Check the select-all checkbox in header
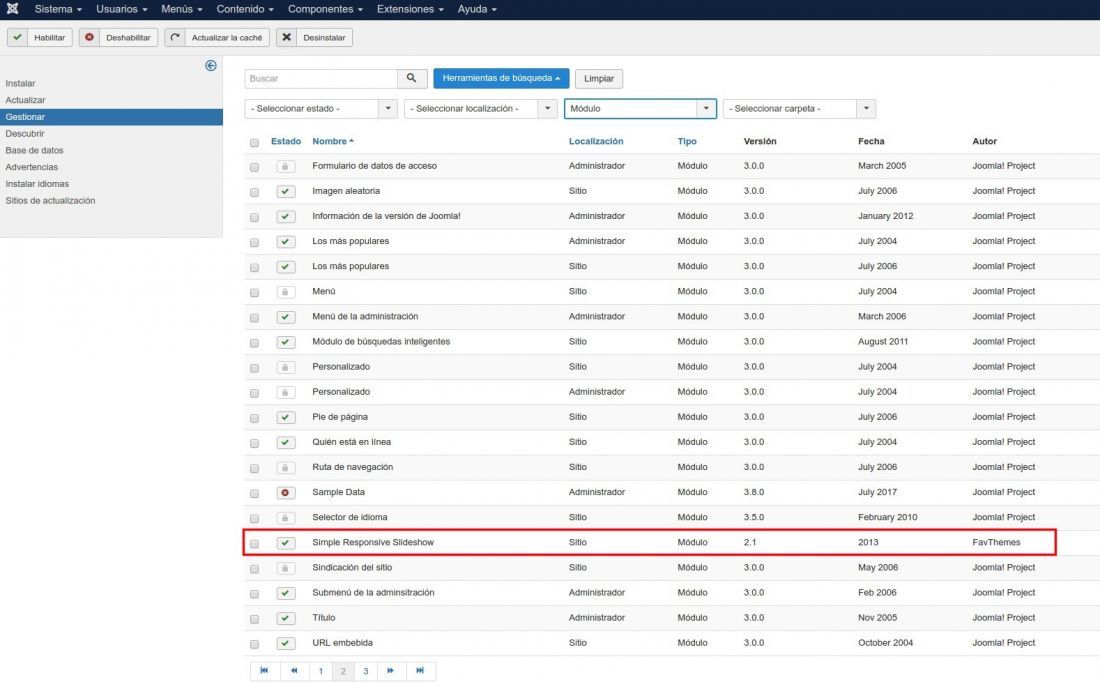Image resolution: width=1100 pixels, height=682 pixels. (254, 142)
